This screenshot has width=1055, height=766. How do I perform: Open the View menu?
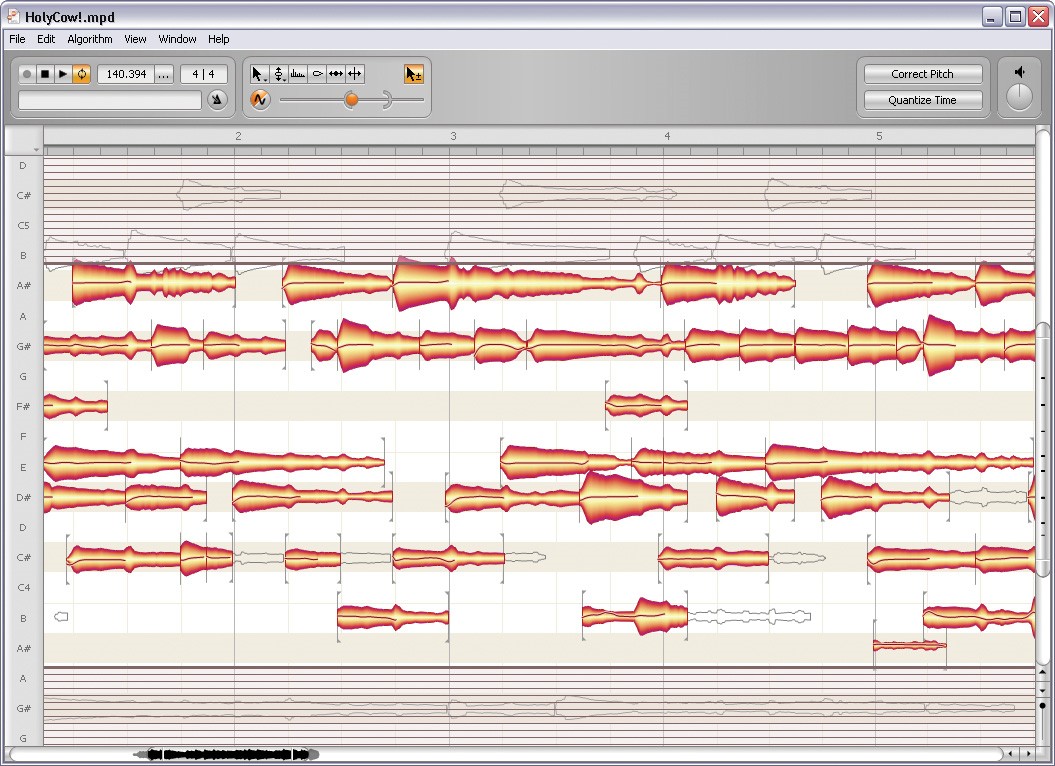(x=135, y=39)
